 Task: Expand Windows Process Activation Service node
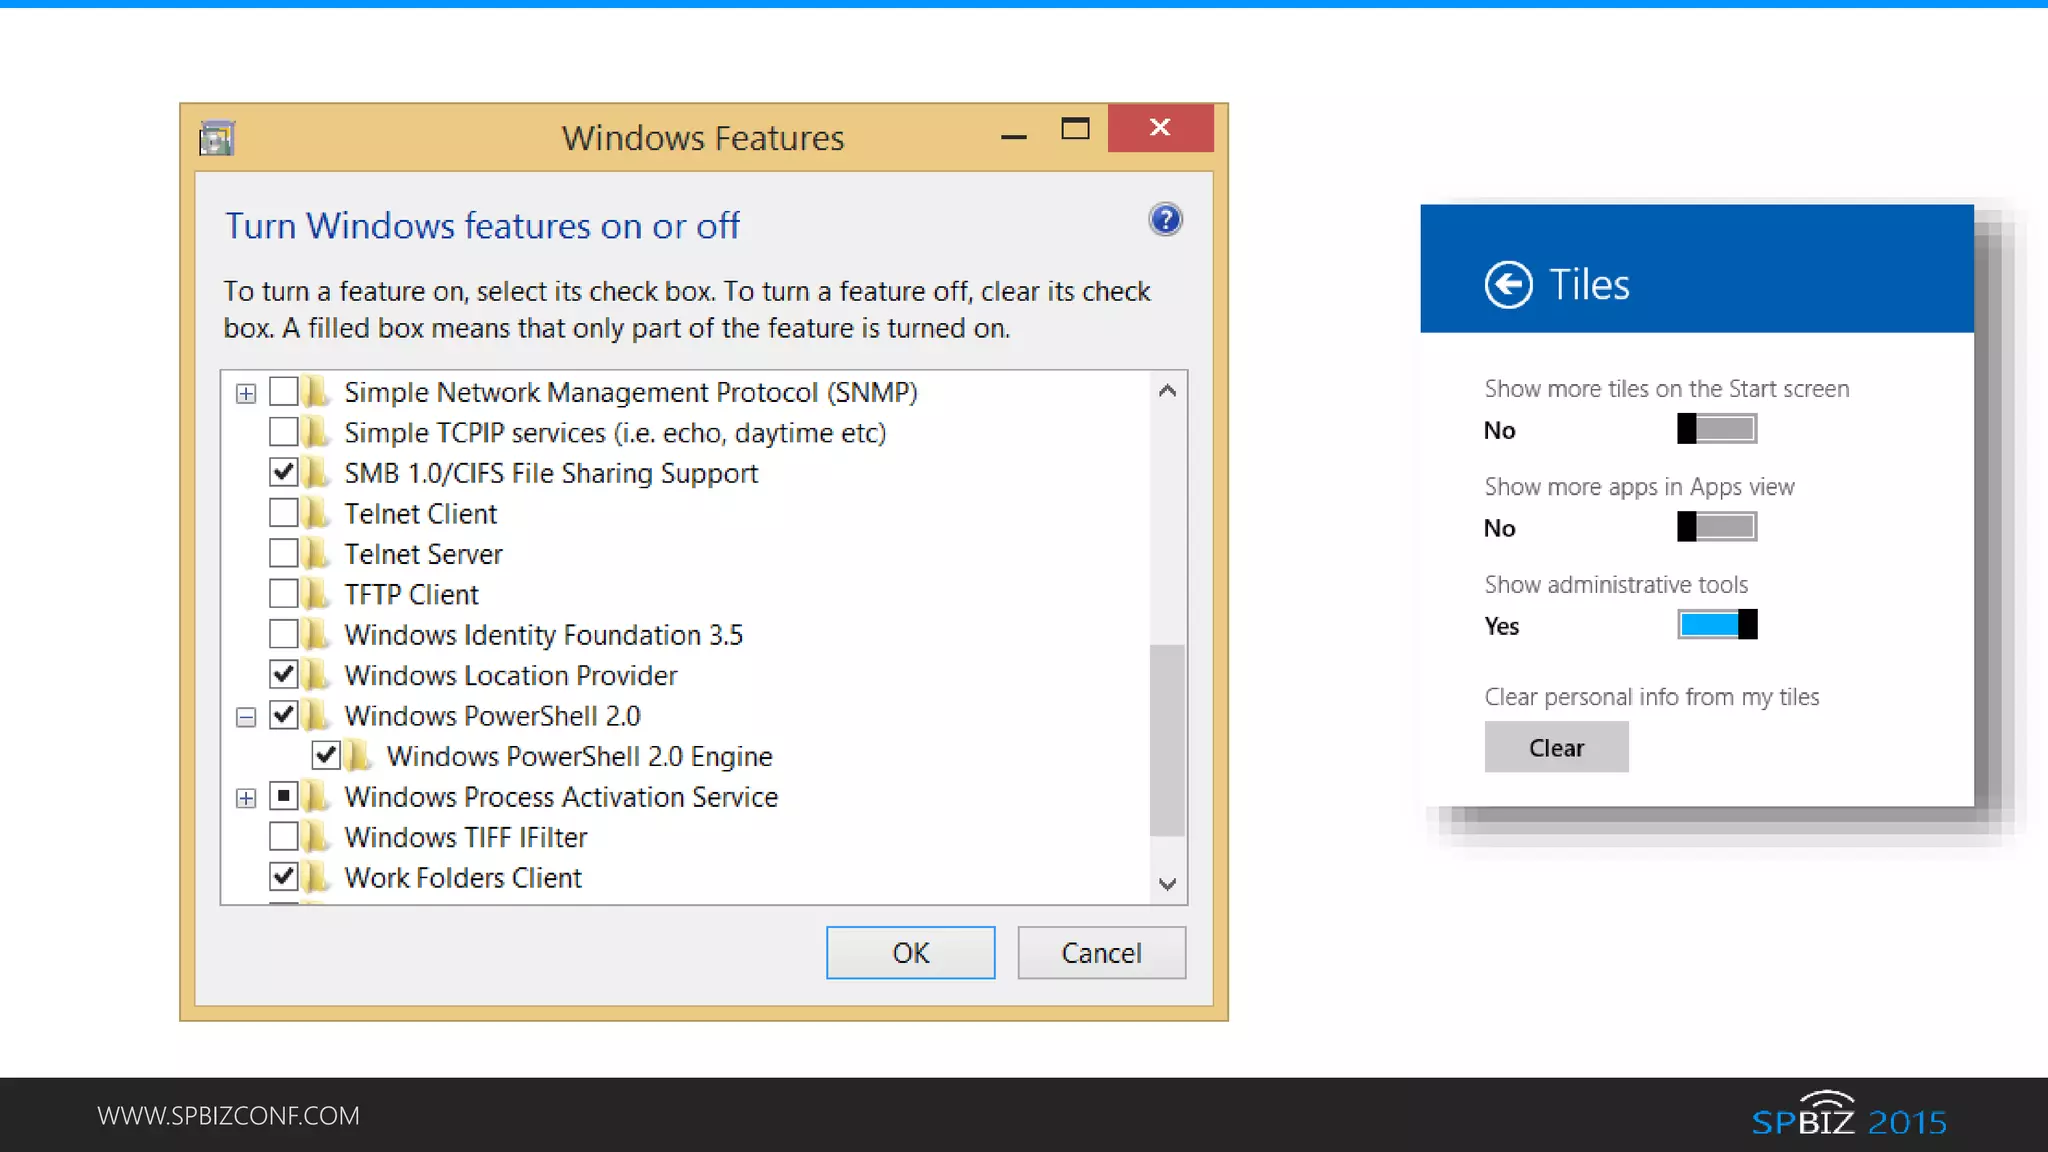click(x=246, y=798)
